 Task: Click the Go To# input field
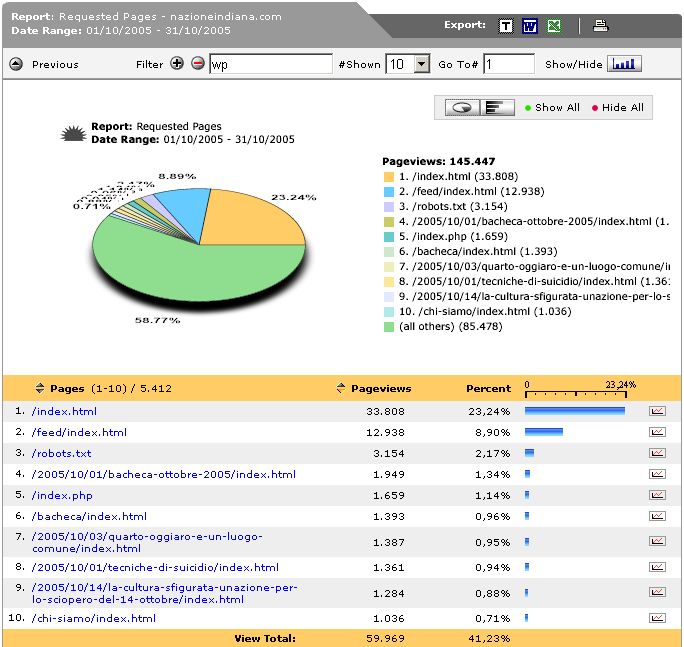pos(509,64)
